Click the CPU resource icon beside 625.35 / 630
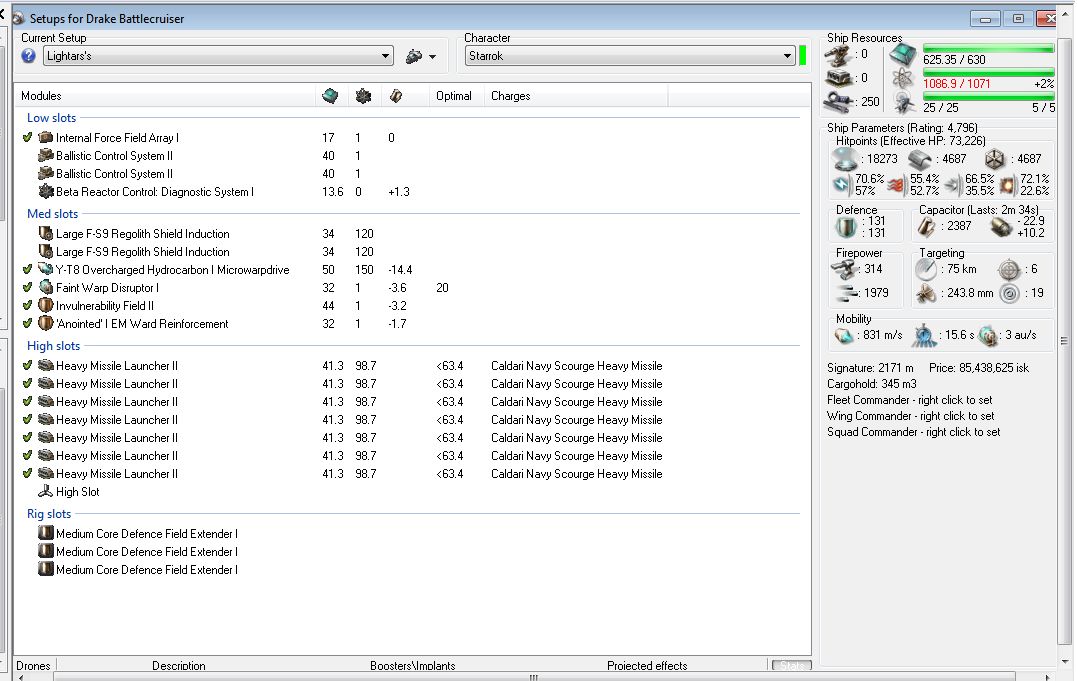Viewport: 1077px width, 681px height. click(903, 56)
